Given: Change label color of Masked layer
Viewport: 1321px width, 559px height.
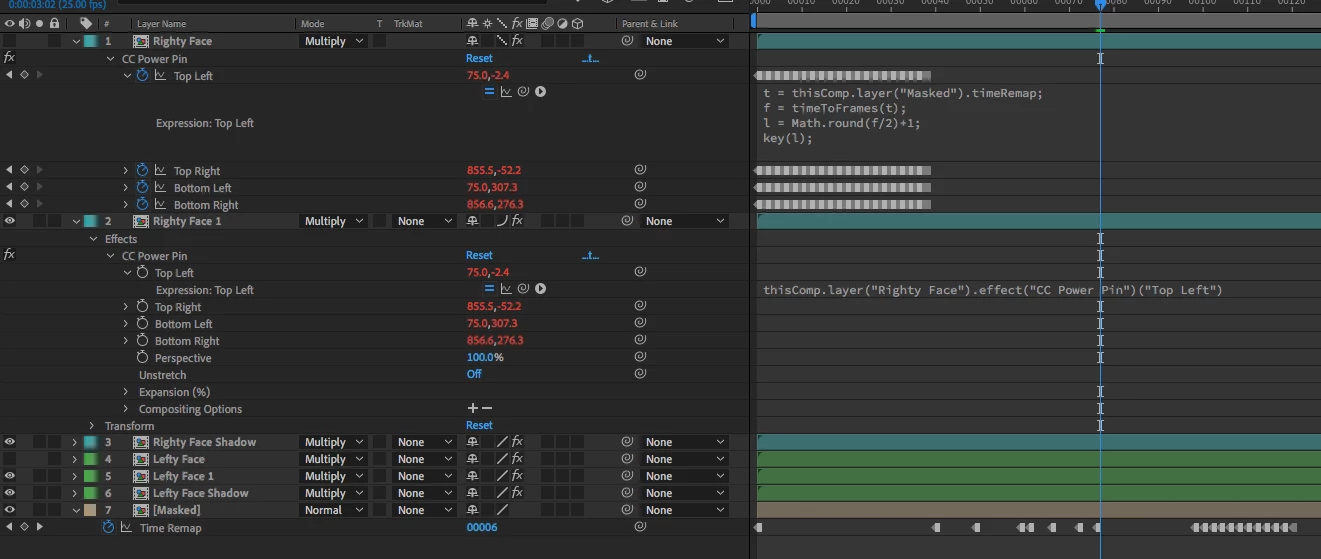Looking at the screenshot, I should click(91, 510).
